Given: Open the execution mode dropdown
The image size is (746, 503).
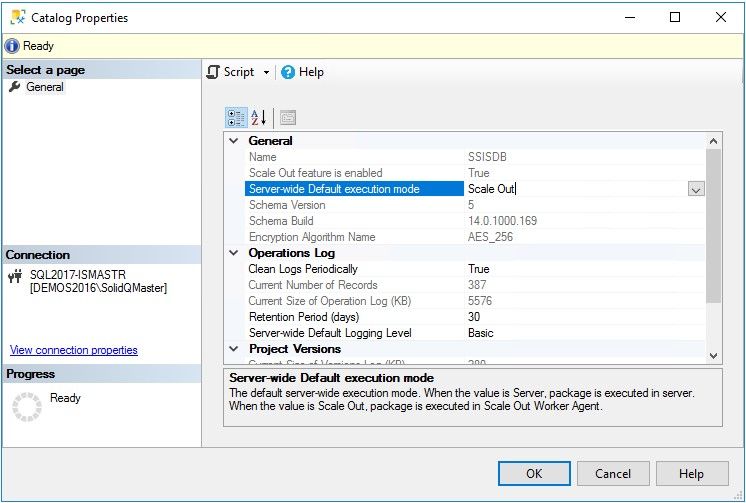Looking at the screenshot, I should pos(696,189).
